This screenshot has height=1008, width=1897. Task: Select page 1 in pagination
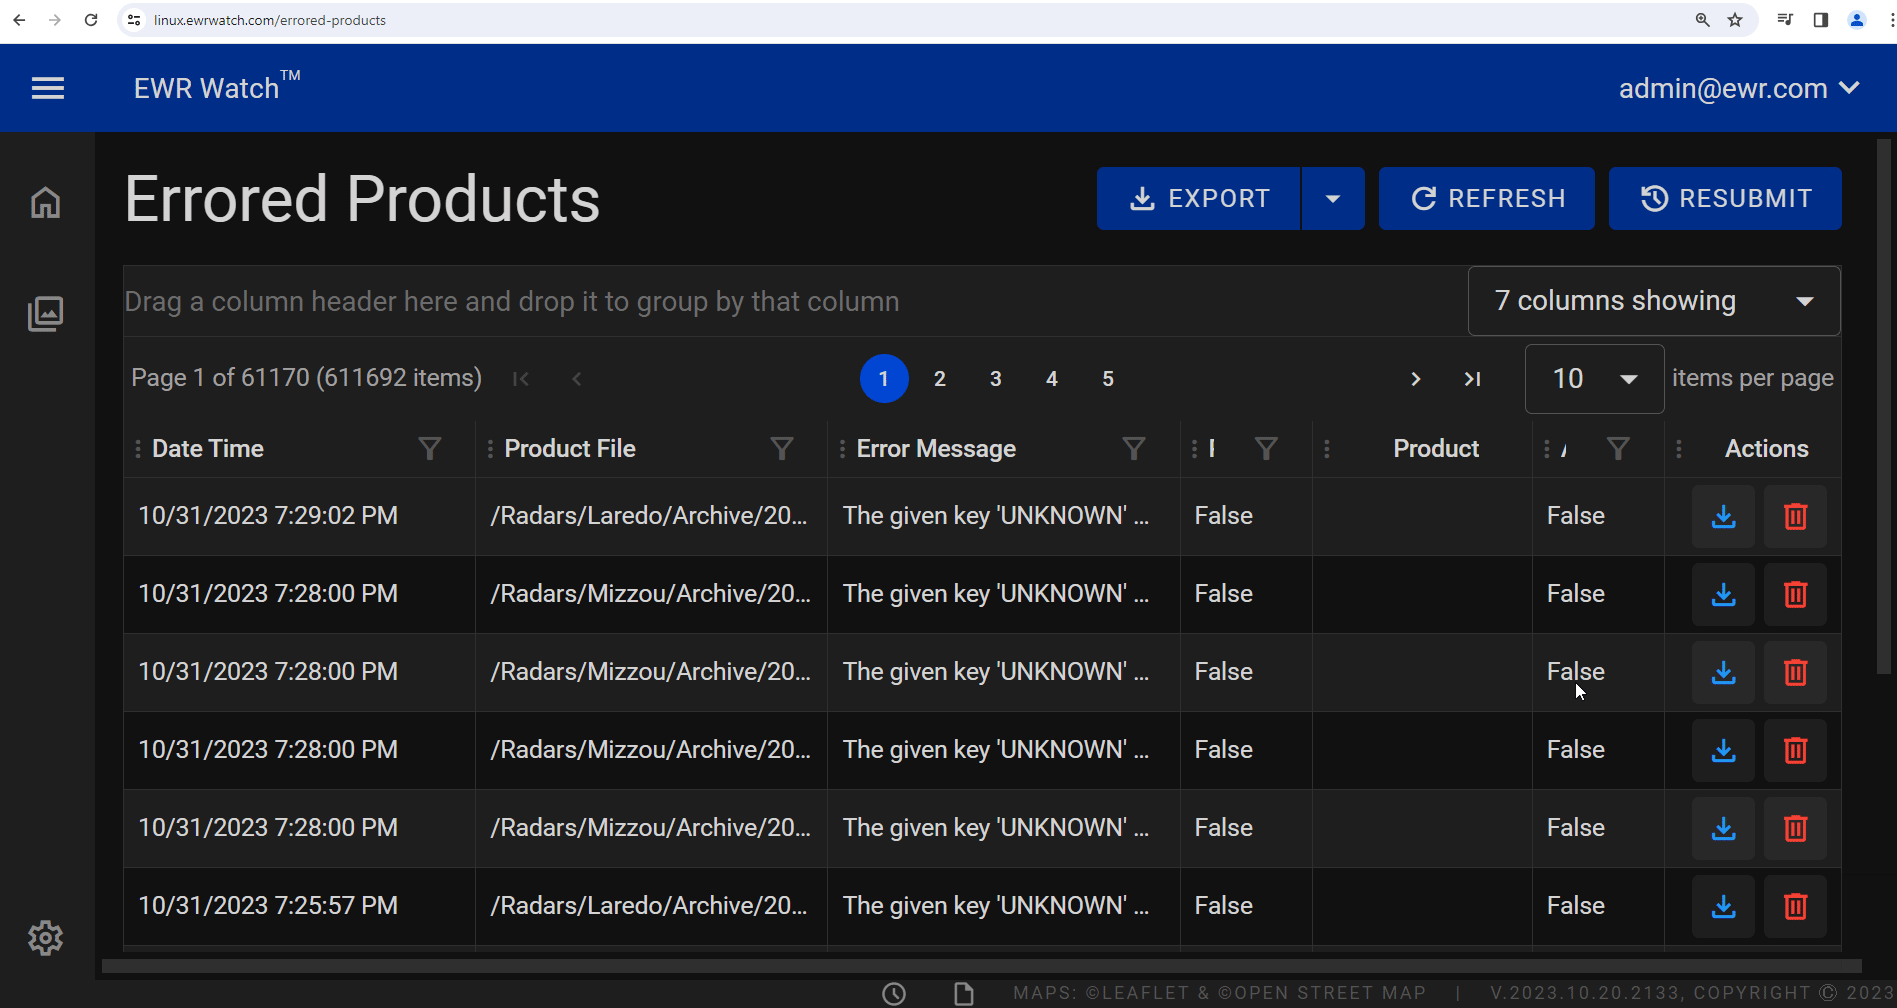884,379
